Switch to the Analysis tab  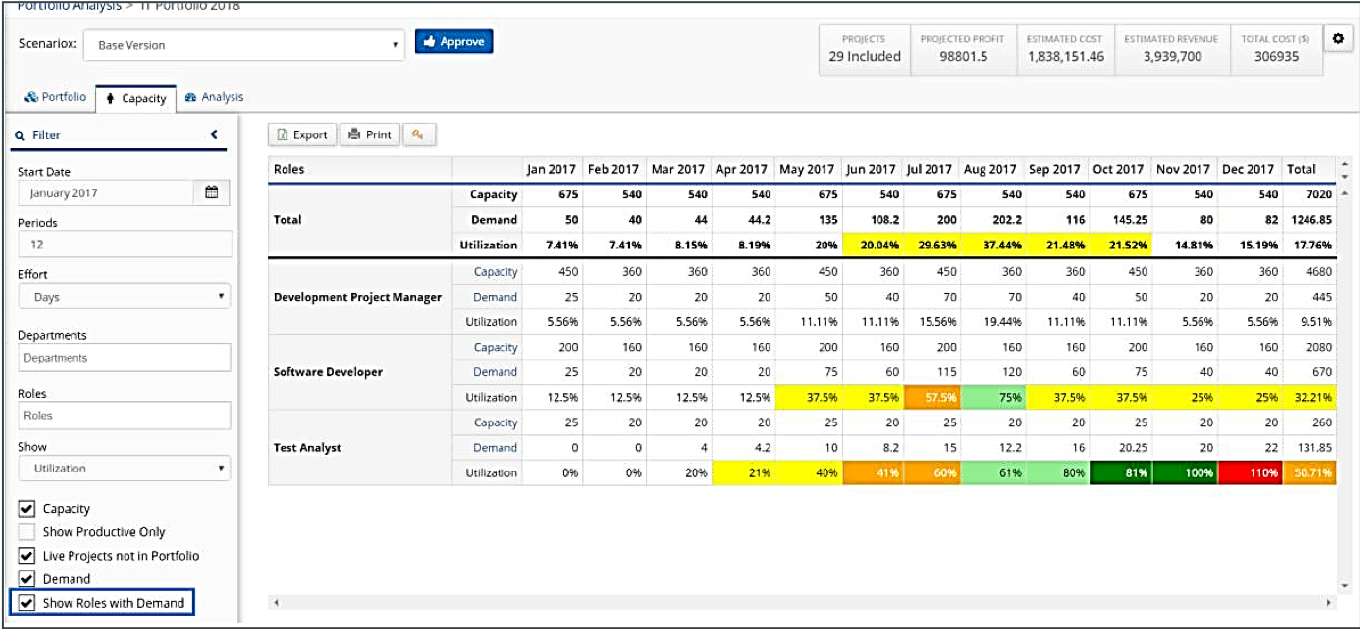[214, 97]
